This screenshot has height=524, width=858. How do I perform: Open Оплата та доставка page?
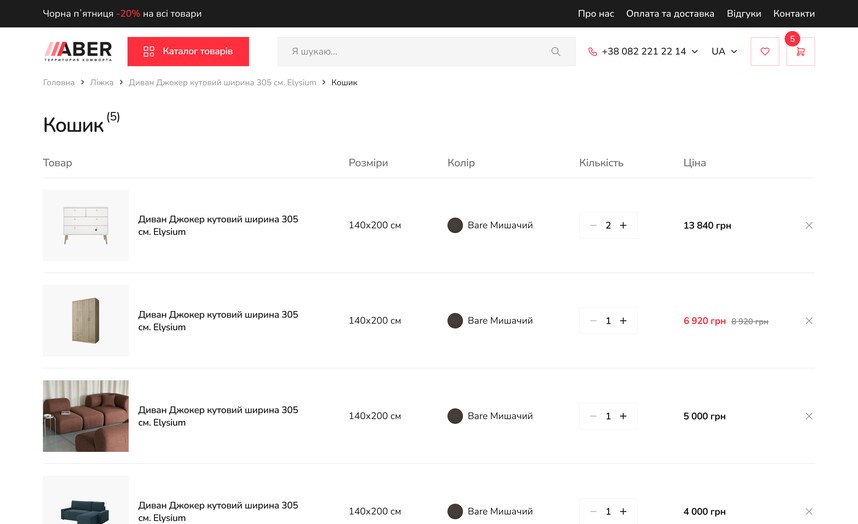pos(670,14)
